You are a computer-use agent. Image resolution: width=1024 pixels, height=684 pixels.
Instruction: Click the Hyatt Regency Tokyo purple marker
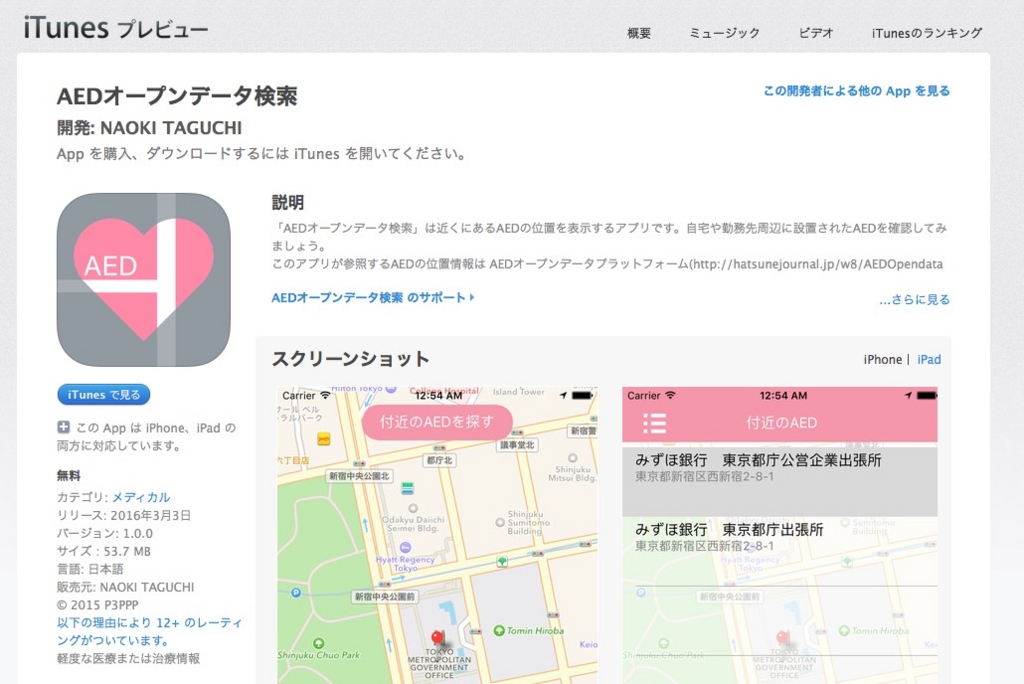pyautogui.click(x=406, y=547)
